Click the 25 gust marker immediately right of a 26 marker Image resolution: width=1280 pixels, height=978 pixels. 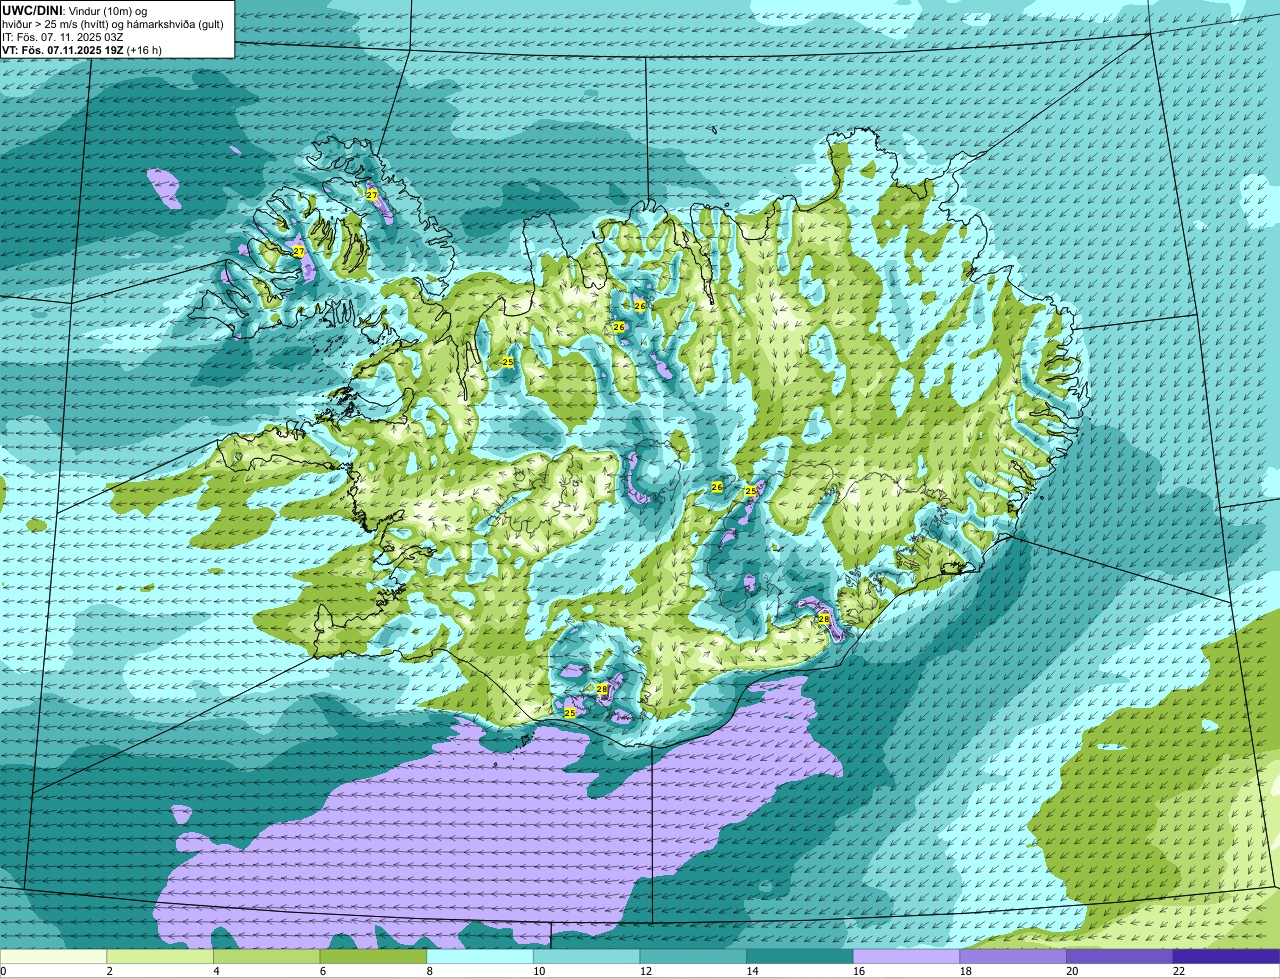pos(751,491)
